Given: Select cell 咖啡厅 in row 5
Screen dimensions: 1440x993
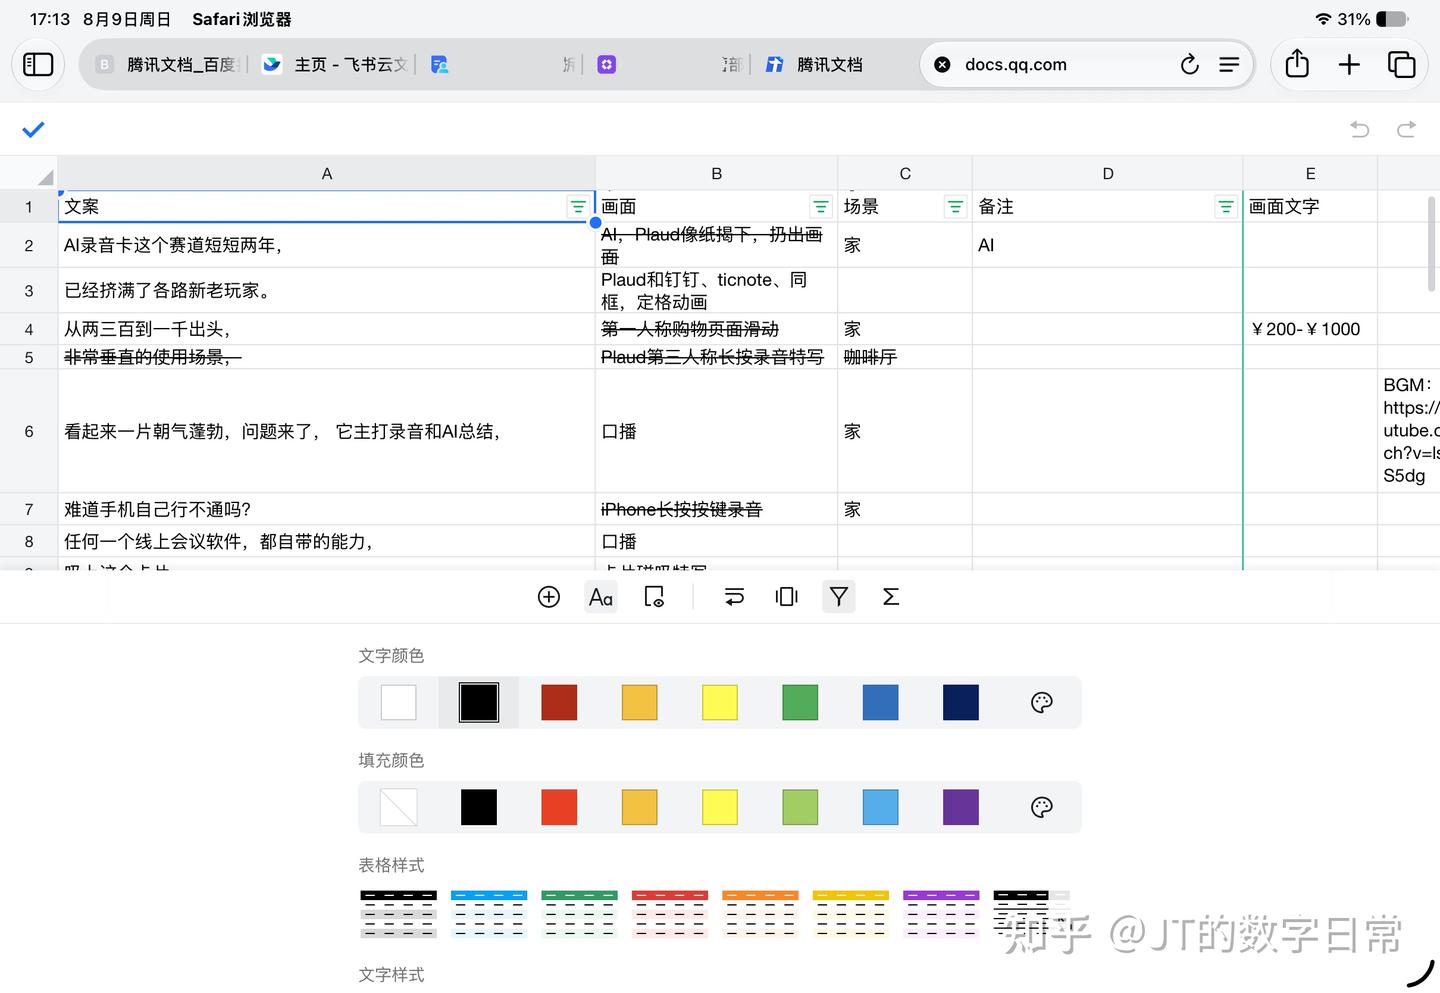Looking at the screenshot, I should tap(904, 357).
